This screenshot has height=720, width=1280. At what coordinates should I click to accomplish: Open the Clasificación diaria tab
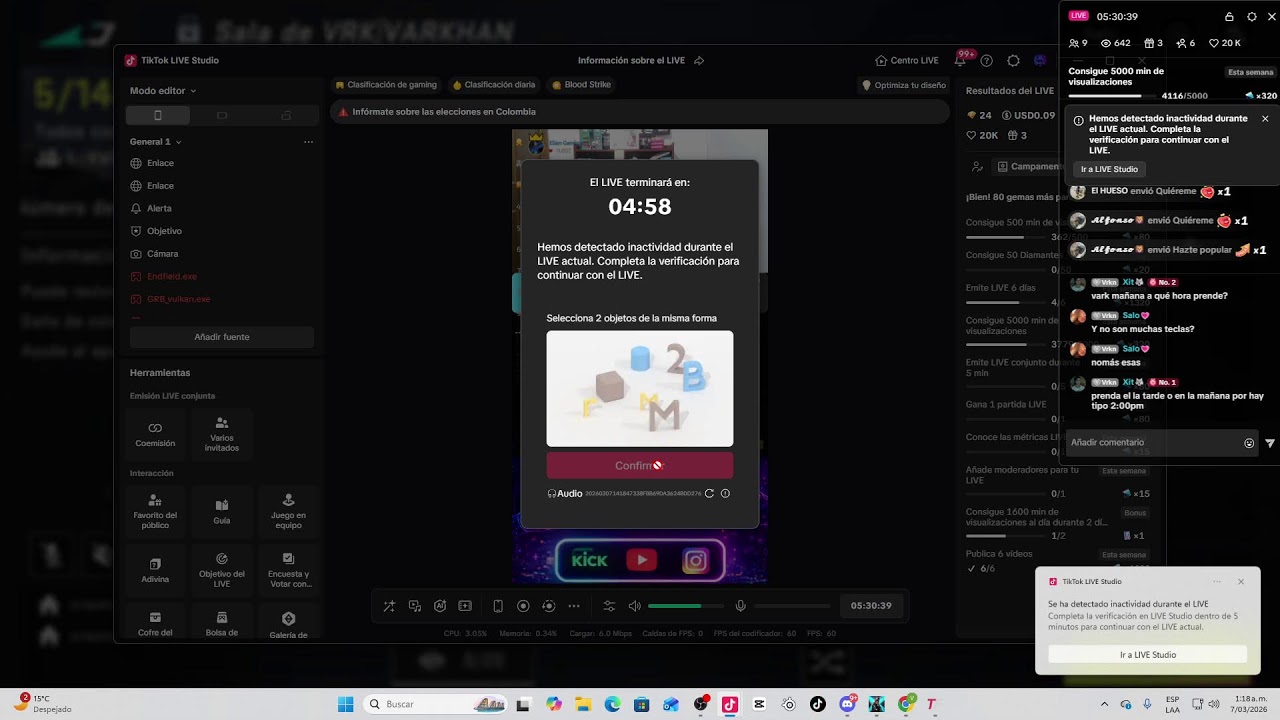tap(494, 85)
